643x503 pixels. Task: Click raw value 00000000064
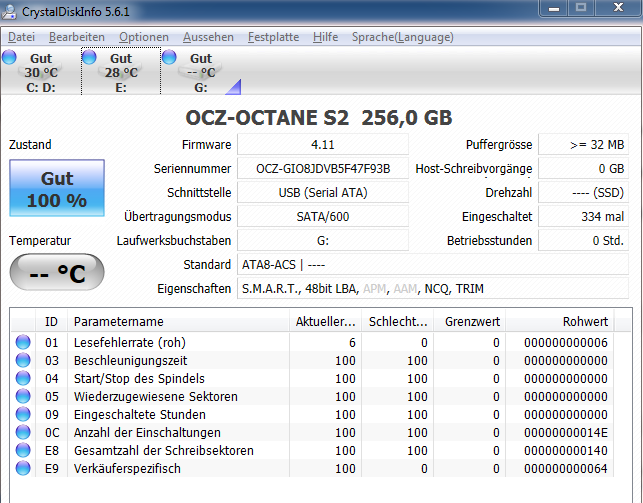coord(566,469)
